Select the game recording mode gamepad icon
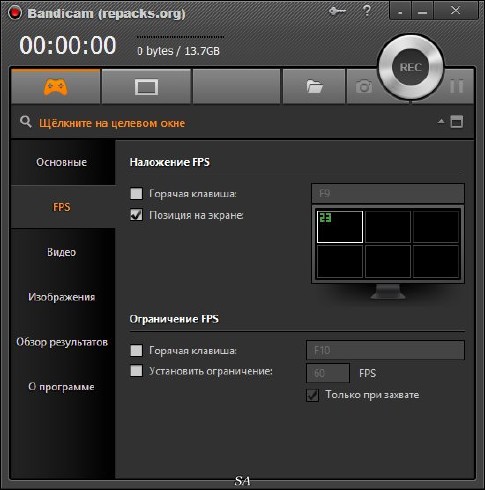The height and width of the screenshot is (490, 485). 55,87
